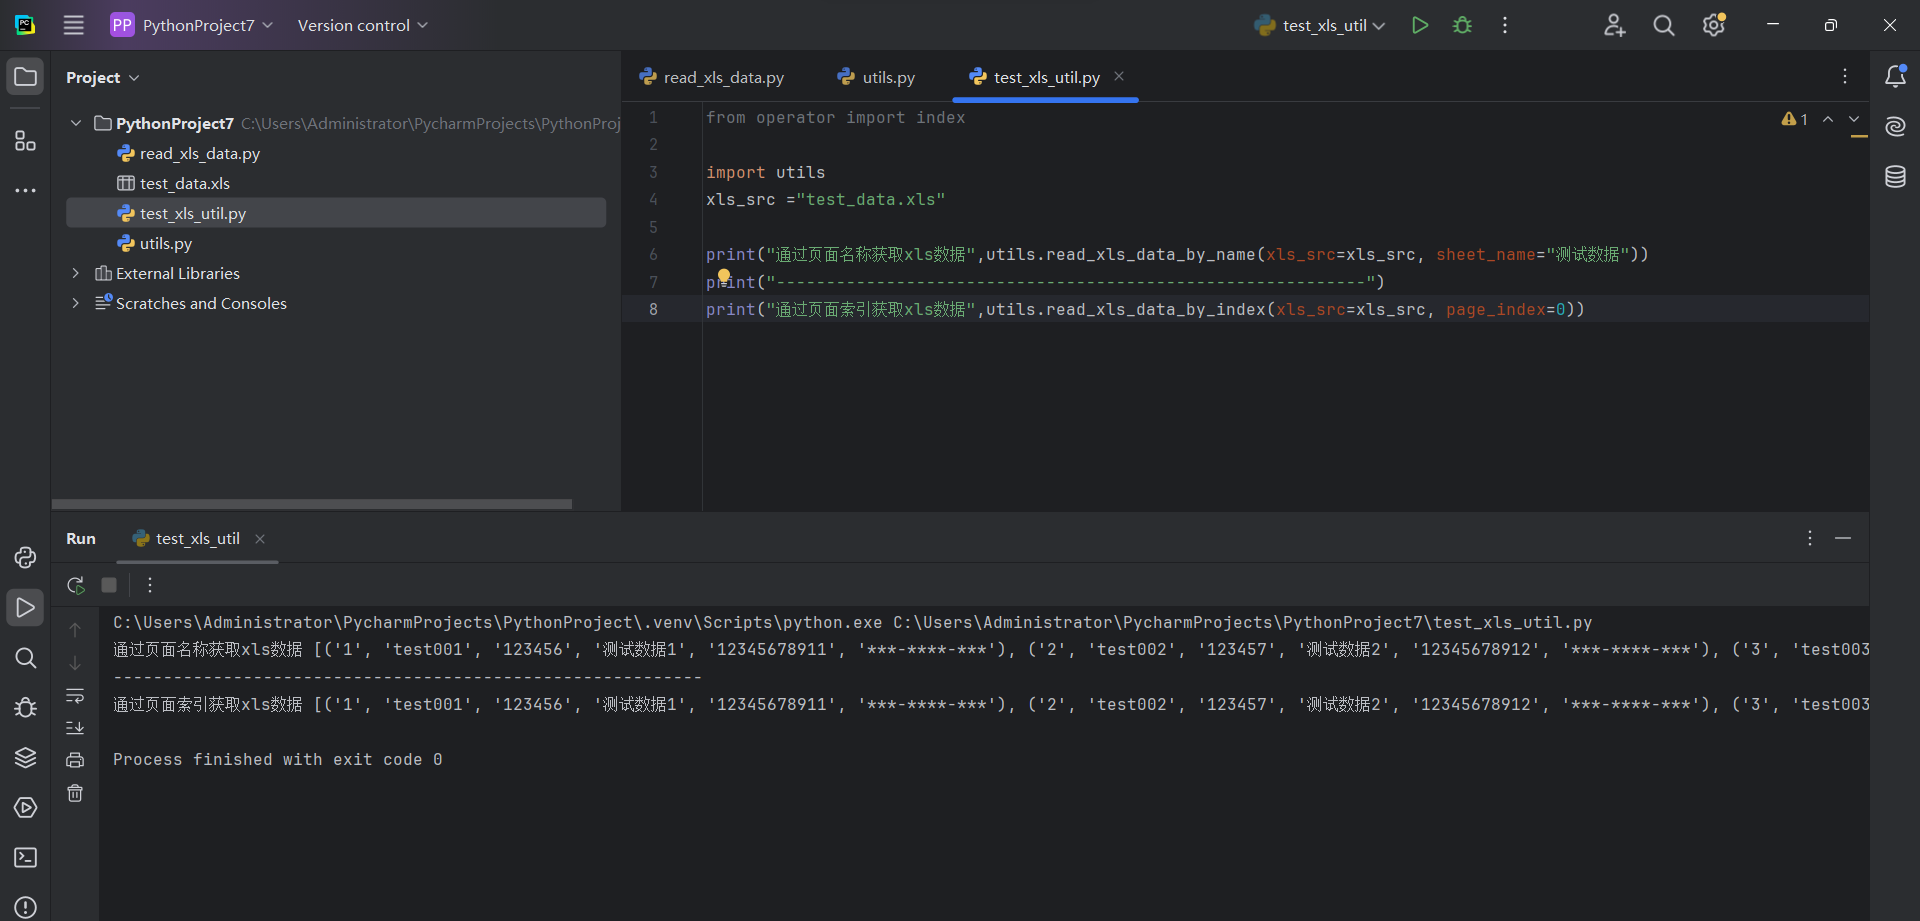Run the current script with green play button
This screenshot has height=921, width=1920.
tap(1420, 25)
